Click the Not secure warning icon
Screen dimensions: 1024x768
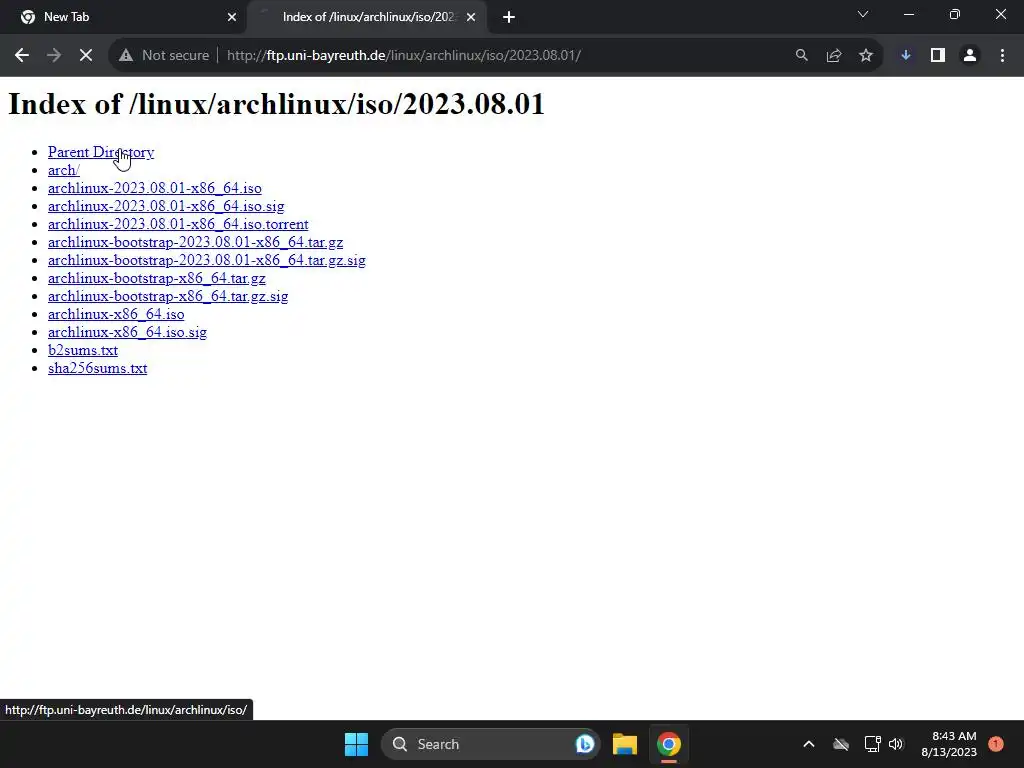[126, 56]
